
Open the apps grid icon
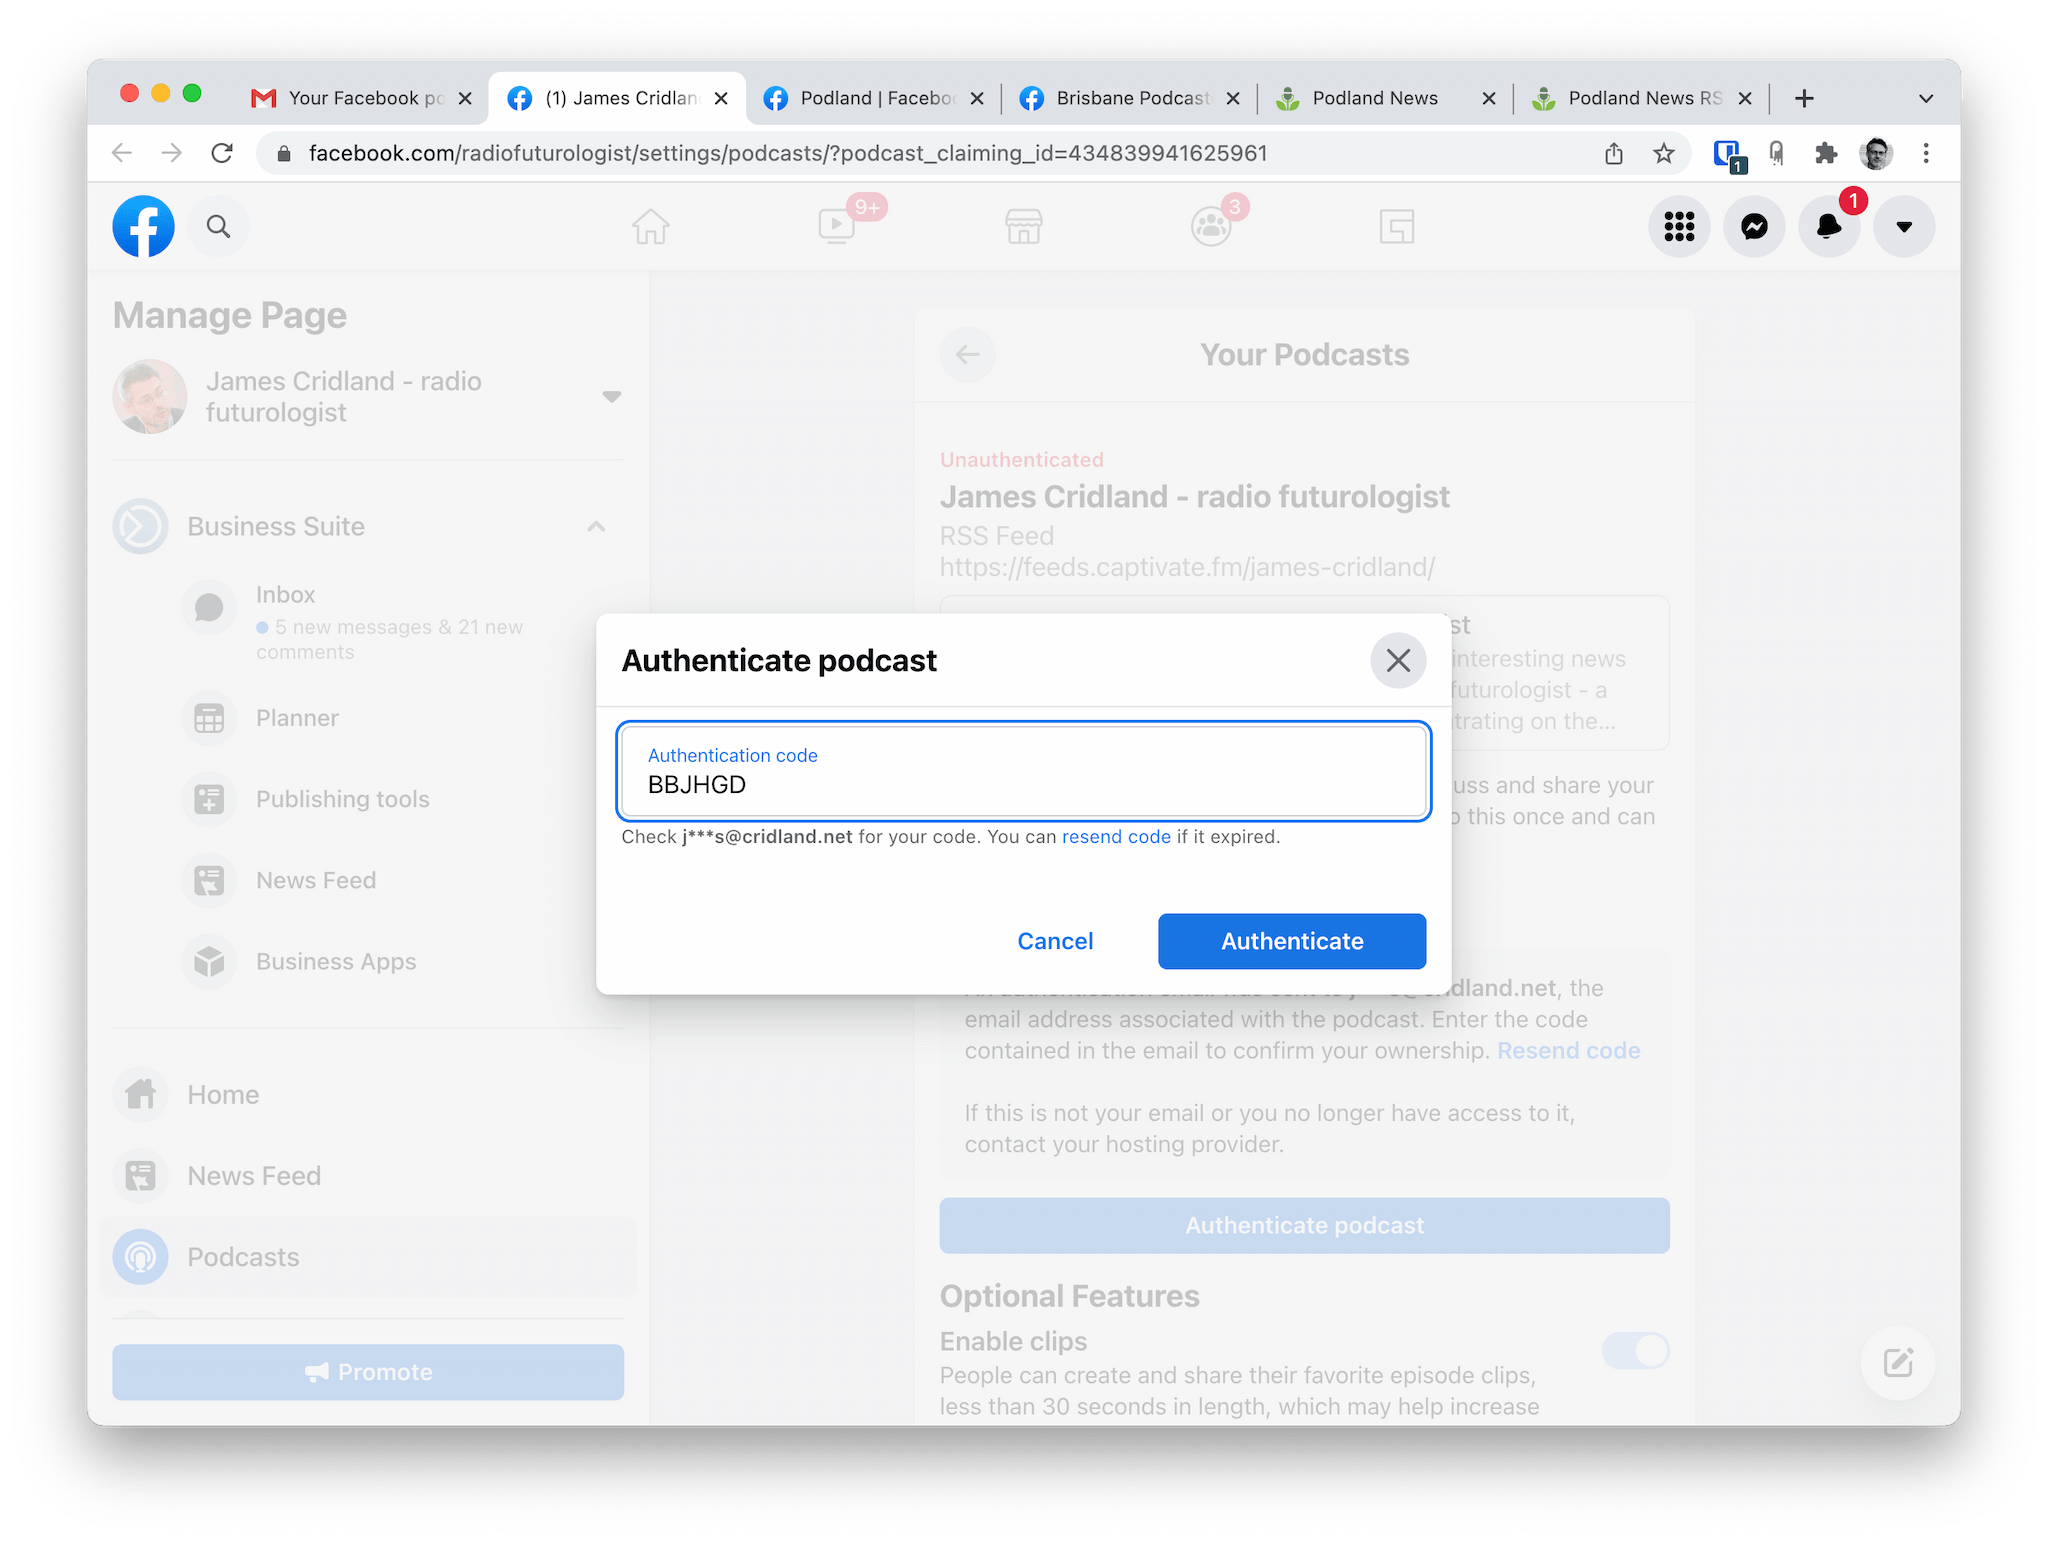click(1682, 227)
